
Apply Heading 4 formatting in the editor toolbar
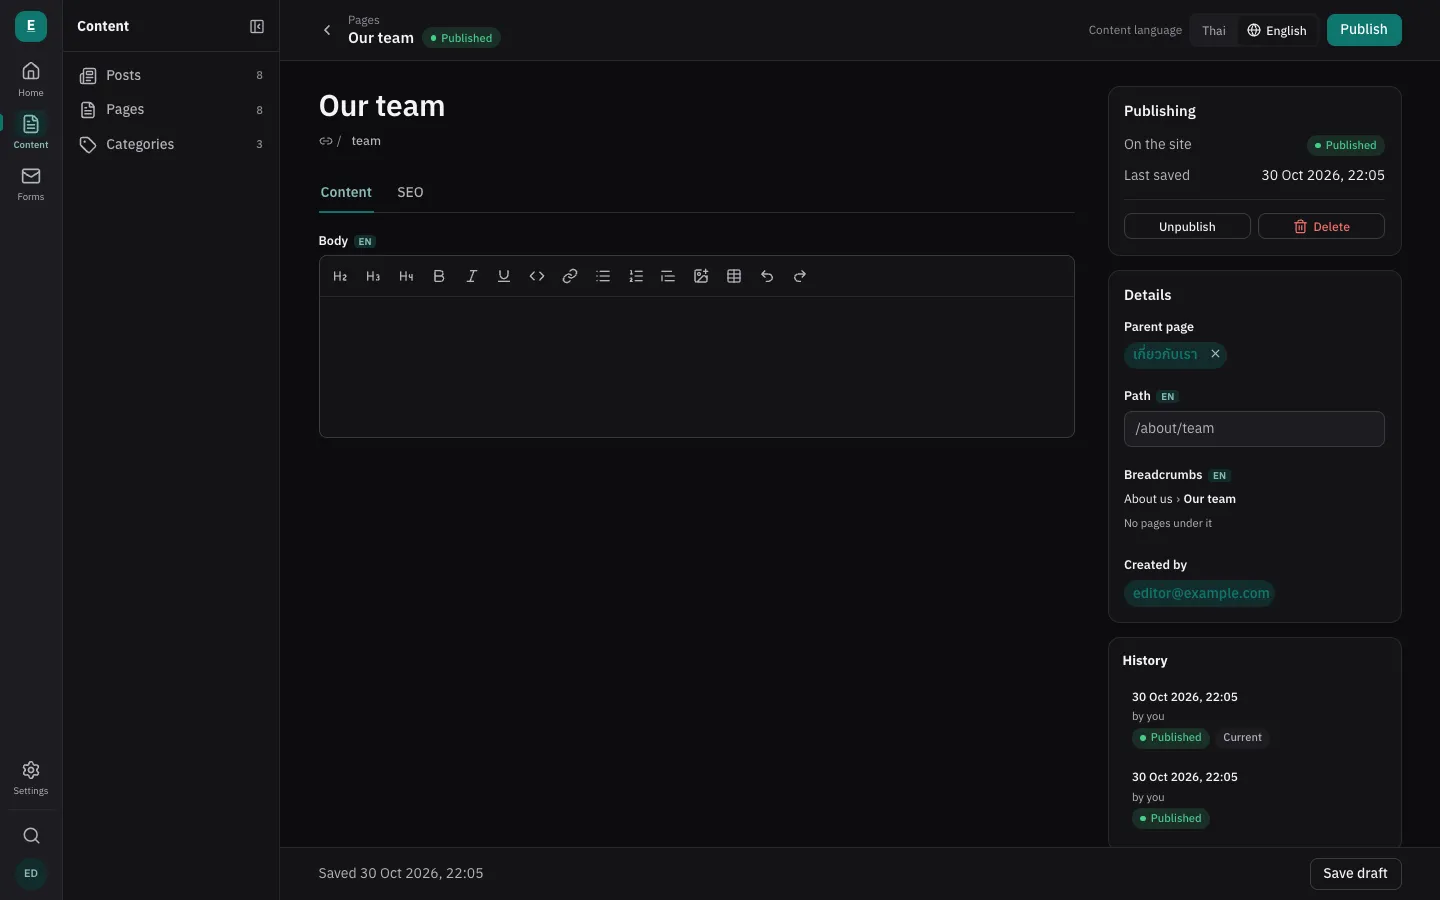pyautogui.click(x=406, y=276)
